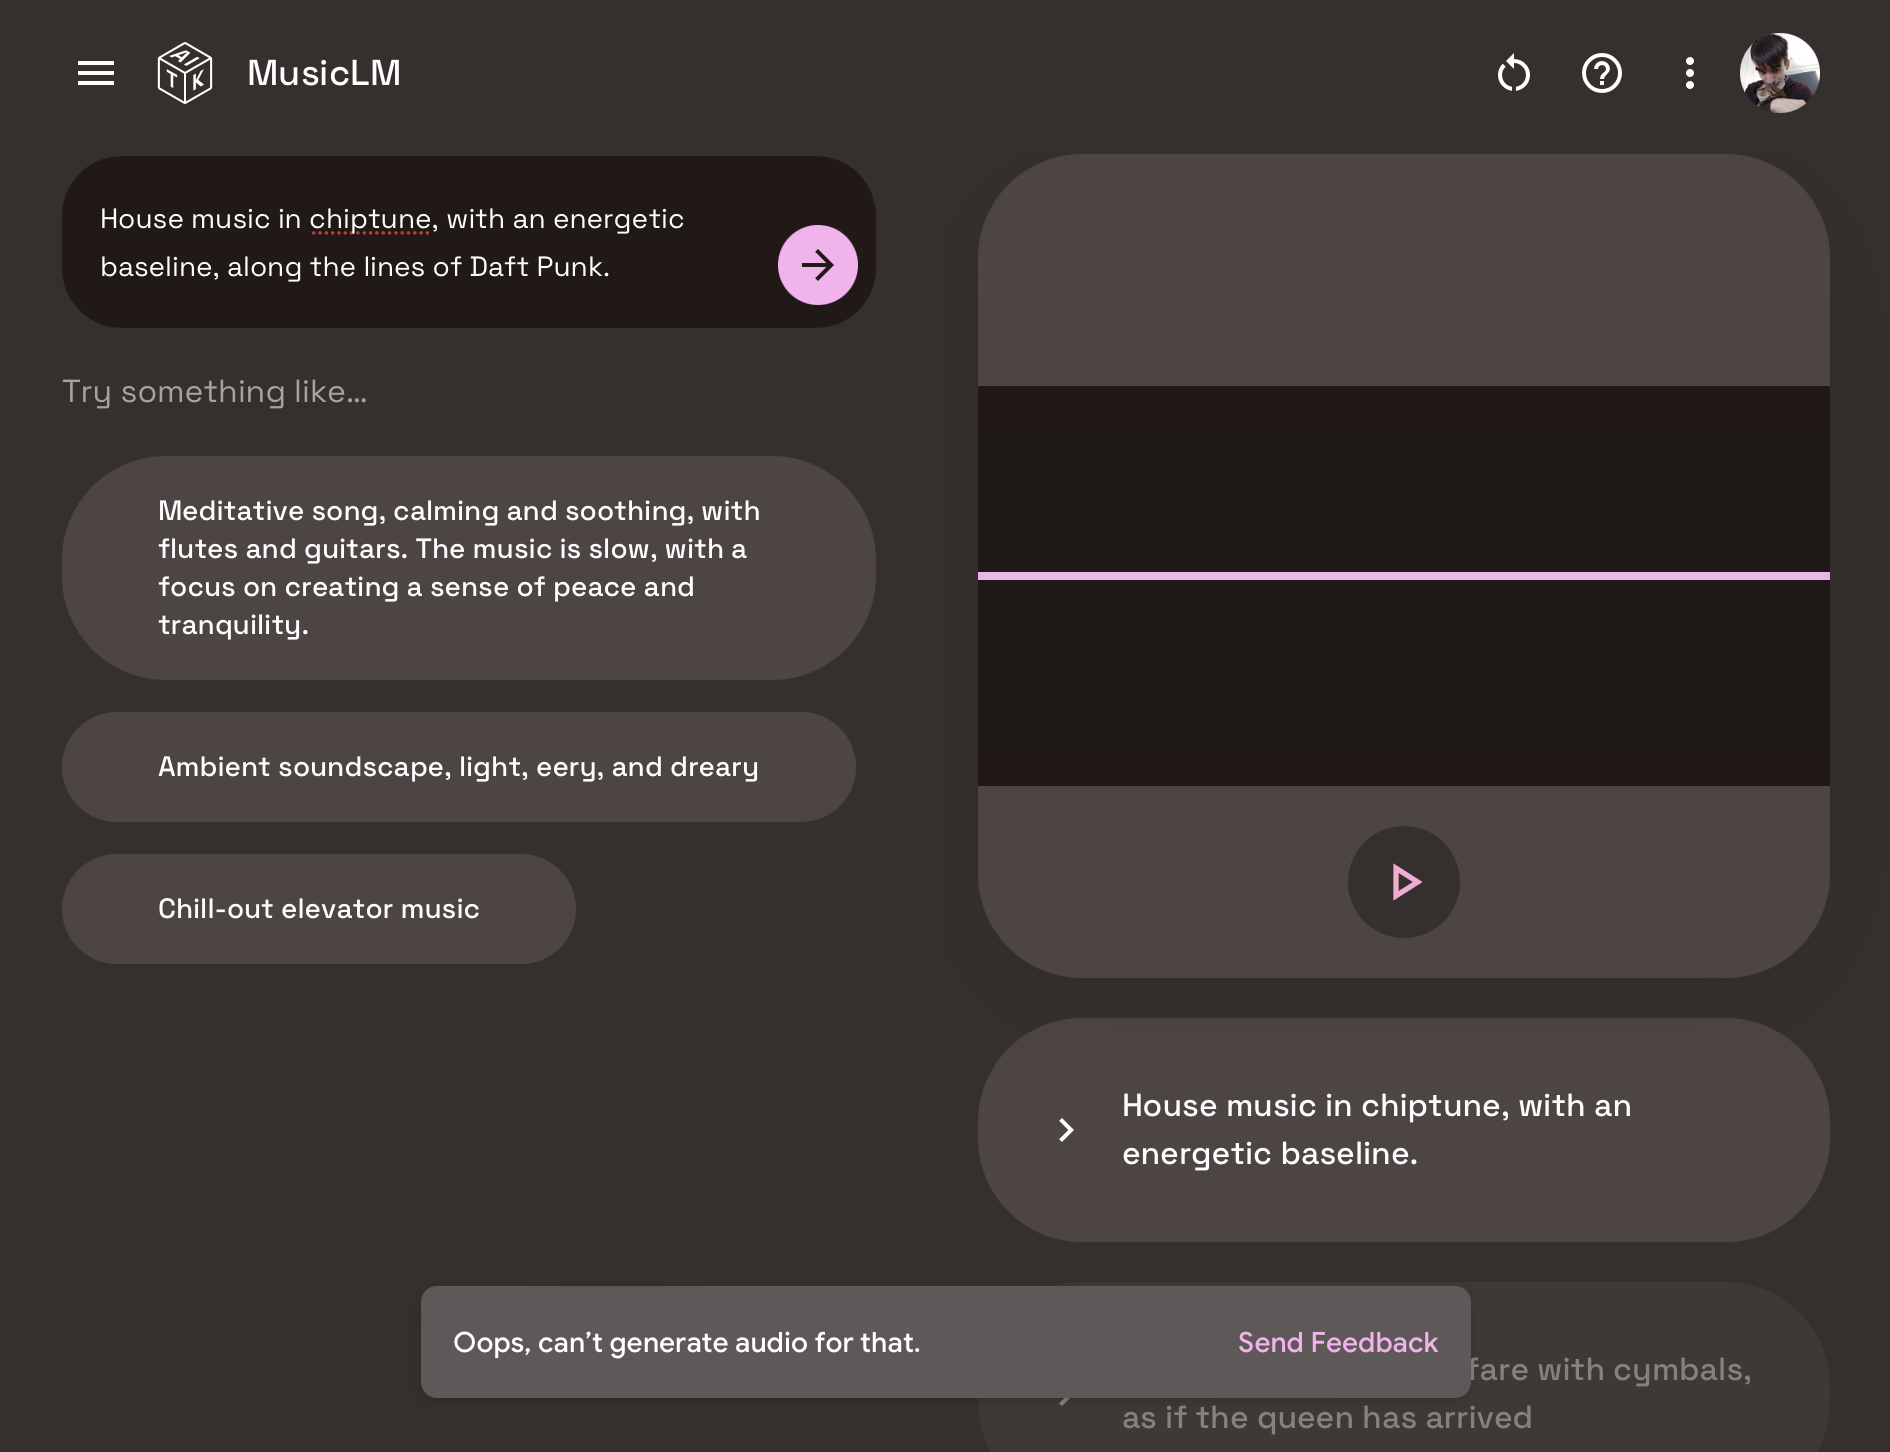The width and height of the screenshot is (1890, 1452).
Task: Click the misspelled word chiptune
Action: pos(371,219)
